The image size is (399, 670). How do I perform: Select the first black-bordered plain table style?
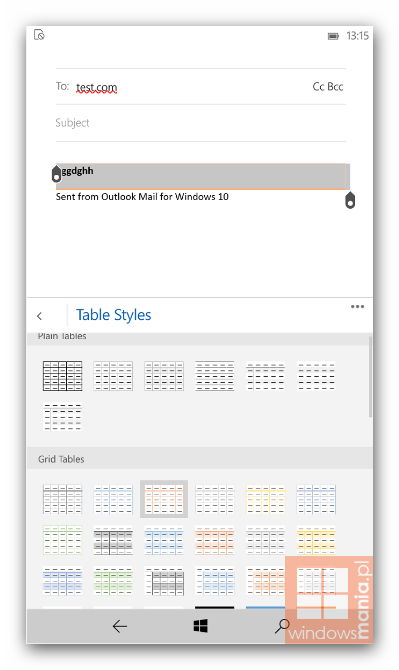[62, 376]
